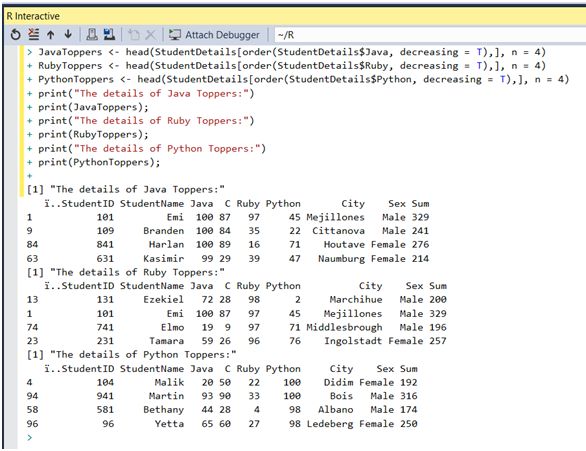Click the Save Workspace disk icon
The image size is (586, 451).
point(109,34)
